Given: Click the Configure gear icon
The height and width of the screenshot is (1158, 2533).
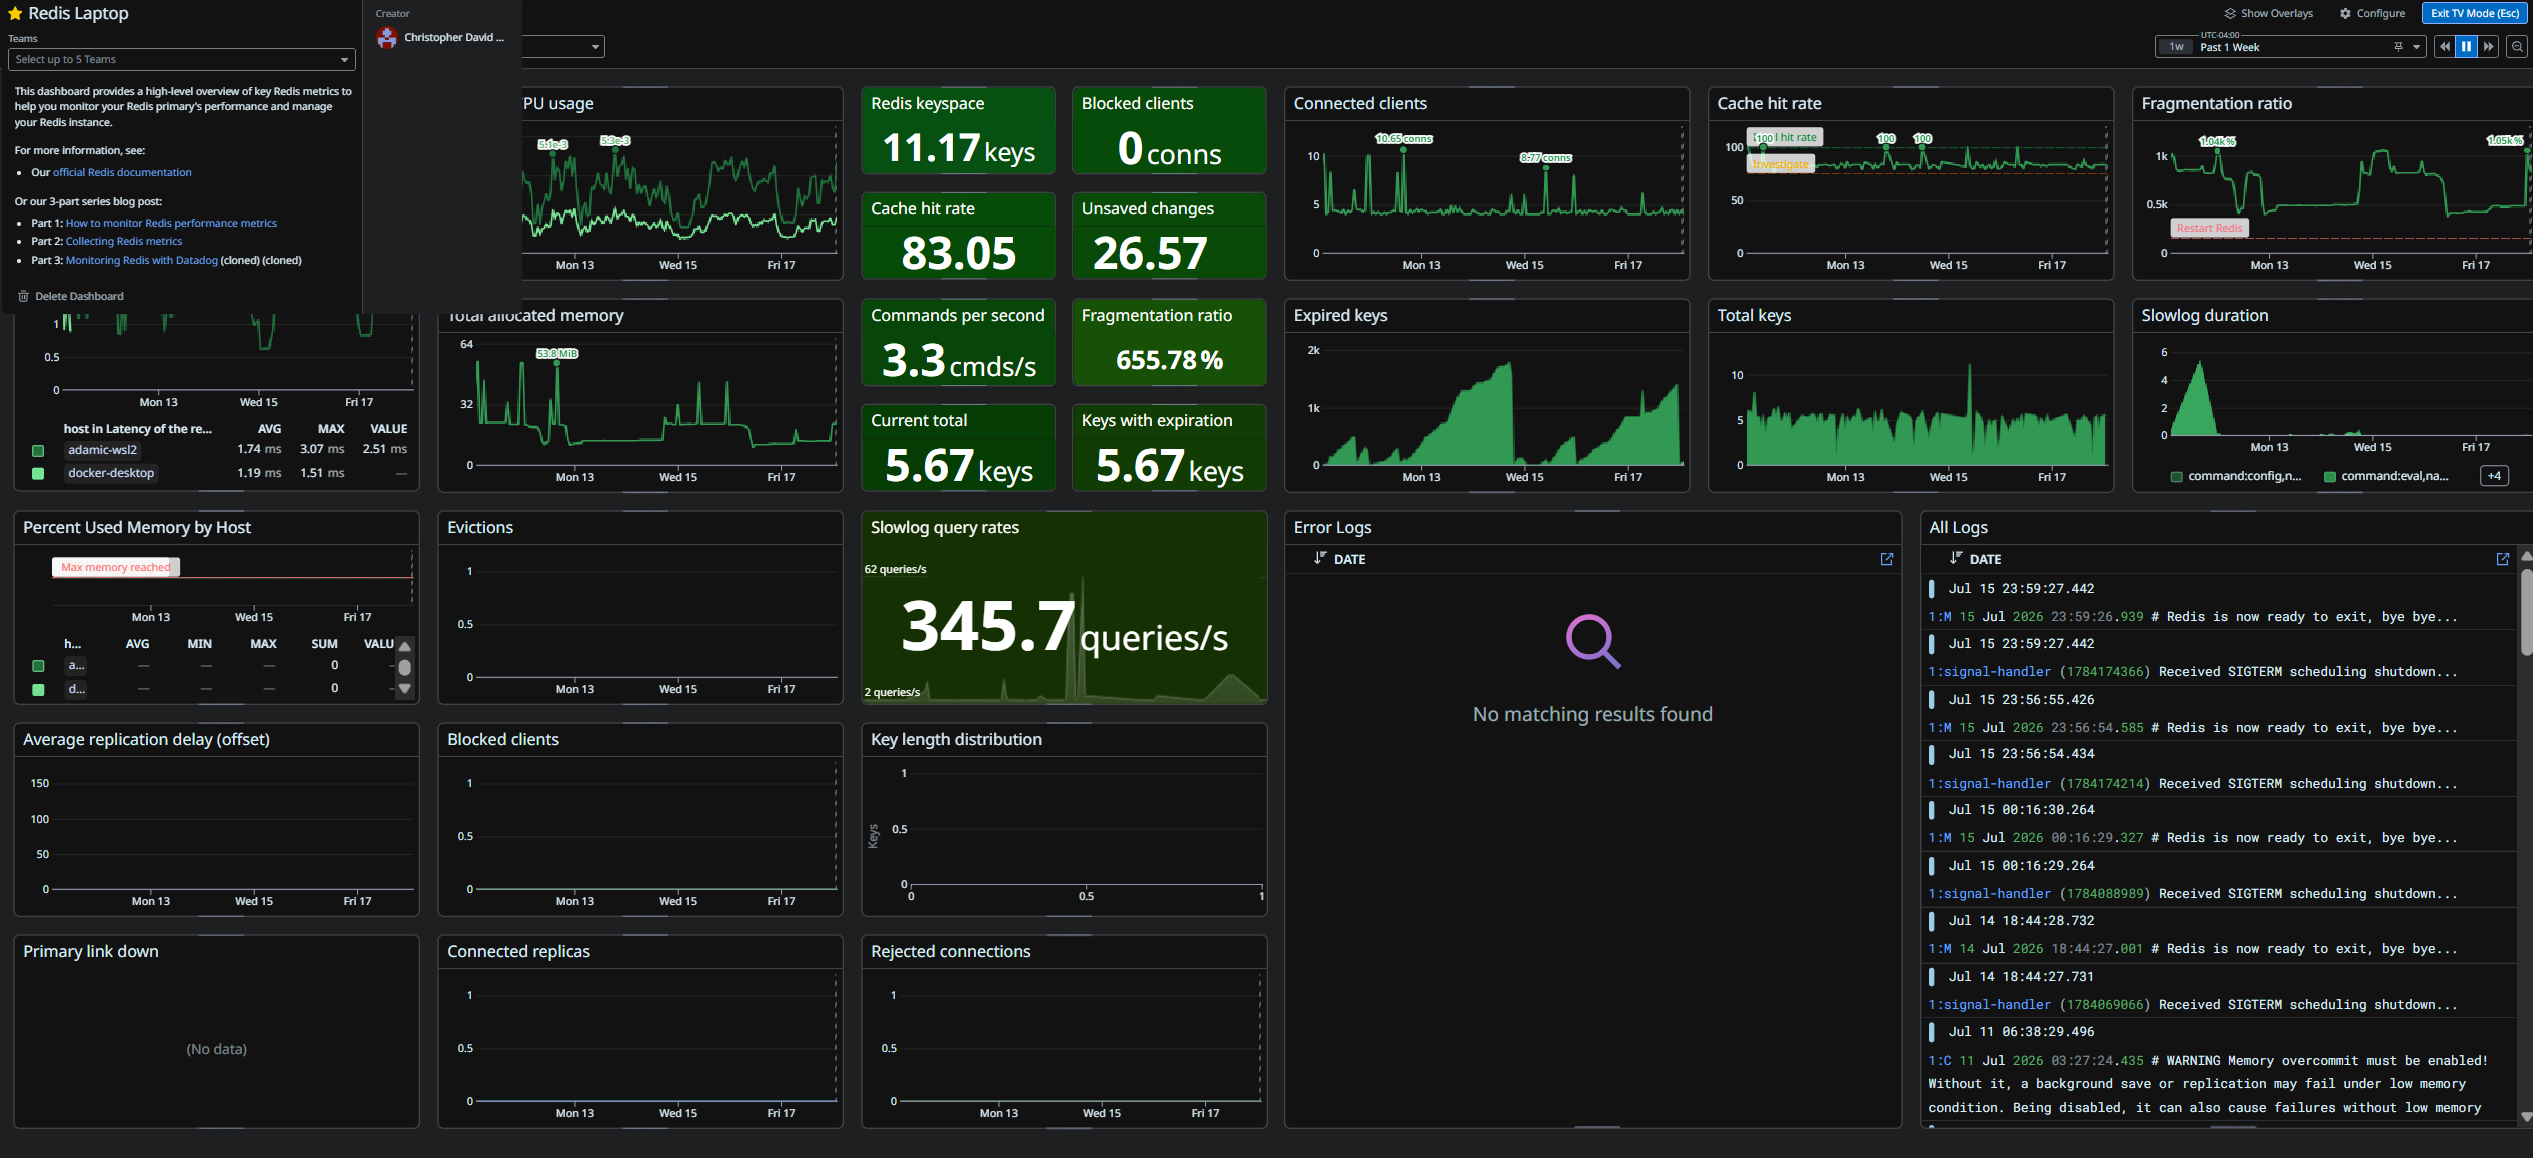Looking at the screenshot, I should pos(2345,14).
